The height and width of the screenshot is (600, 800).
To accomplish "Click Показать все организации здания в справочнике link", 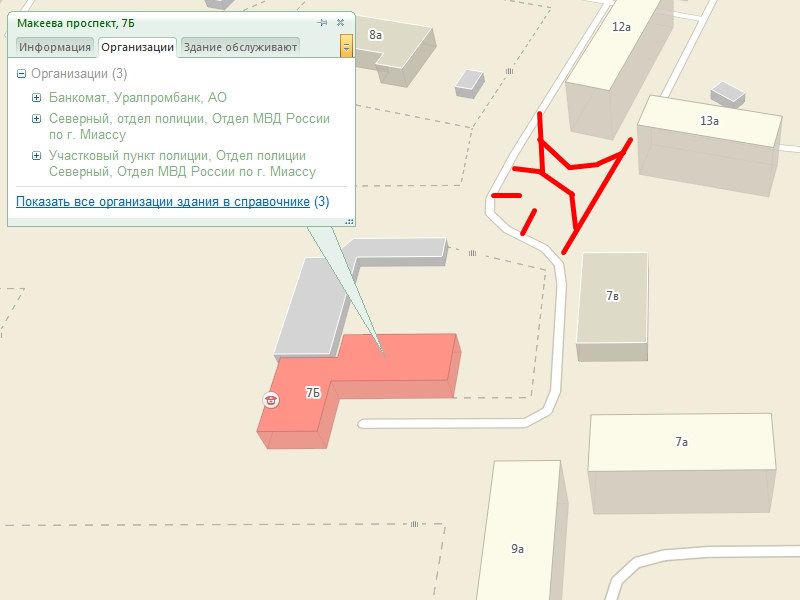I will (x=163, y=202).
